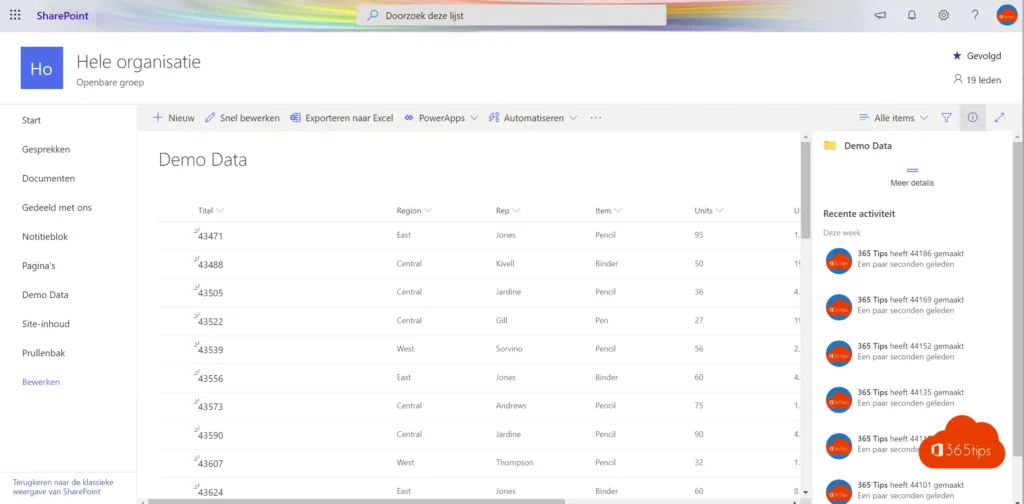
Task: Open Notitieblok in left navigation
Action: [45, 236]
